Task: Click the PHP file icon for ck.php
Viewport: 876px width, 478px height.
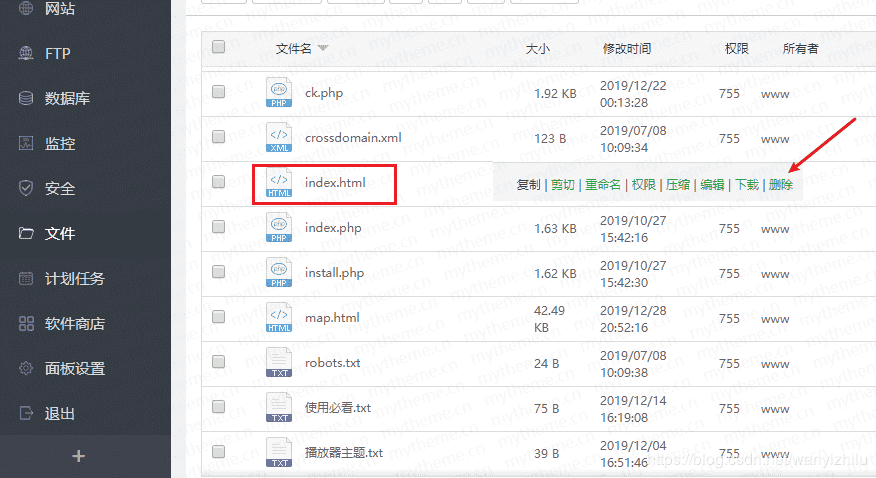Action: [x=279, y=93]
